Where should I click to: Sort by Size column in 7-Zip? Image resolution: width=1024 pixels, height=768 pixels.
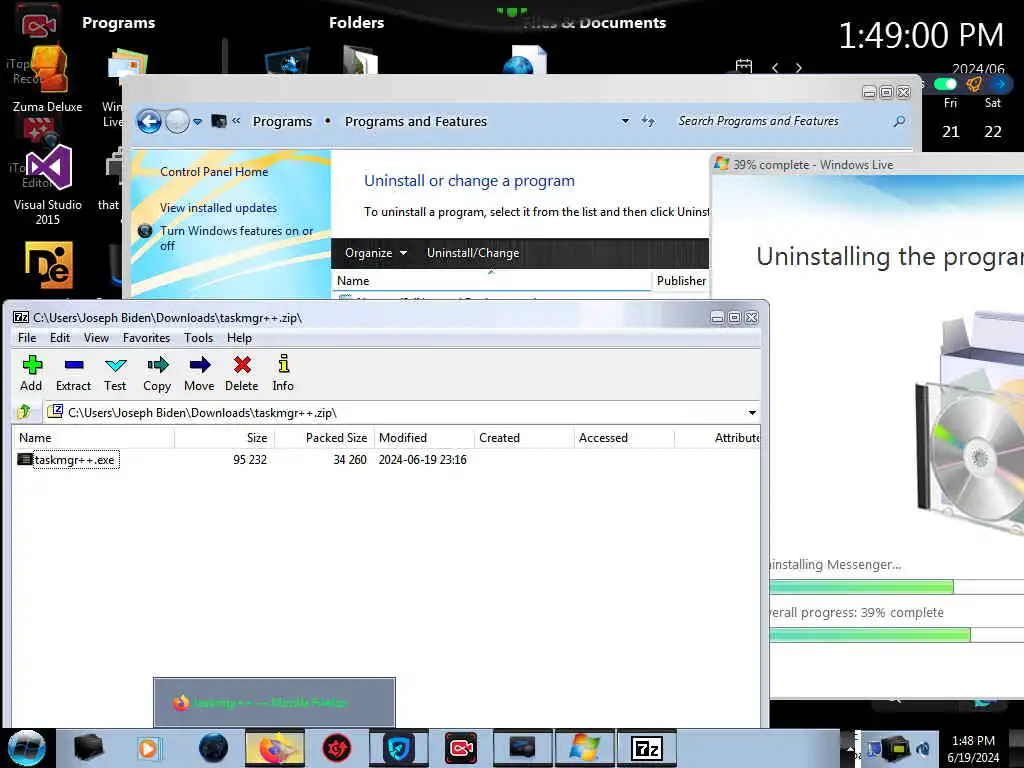pos(225,438)
